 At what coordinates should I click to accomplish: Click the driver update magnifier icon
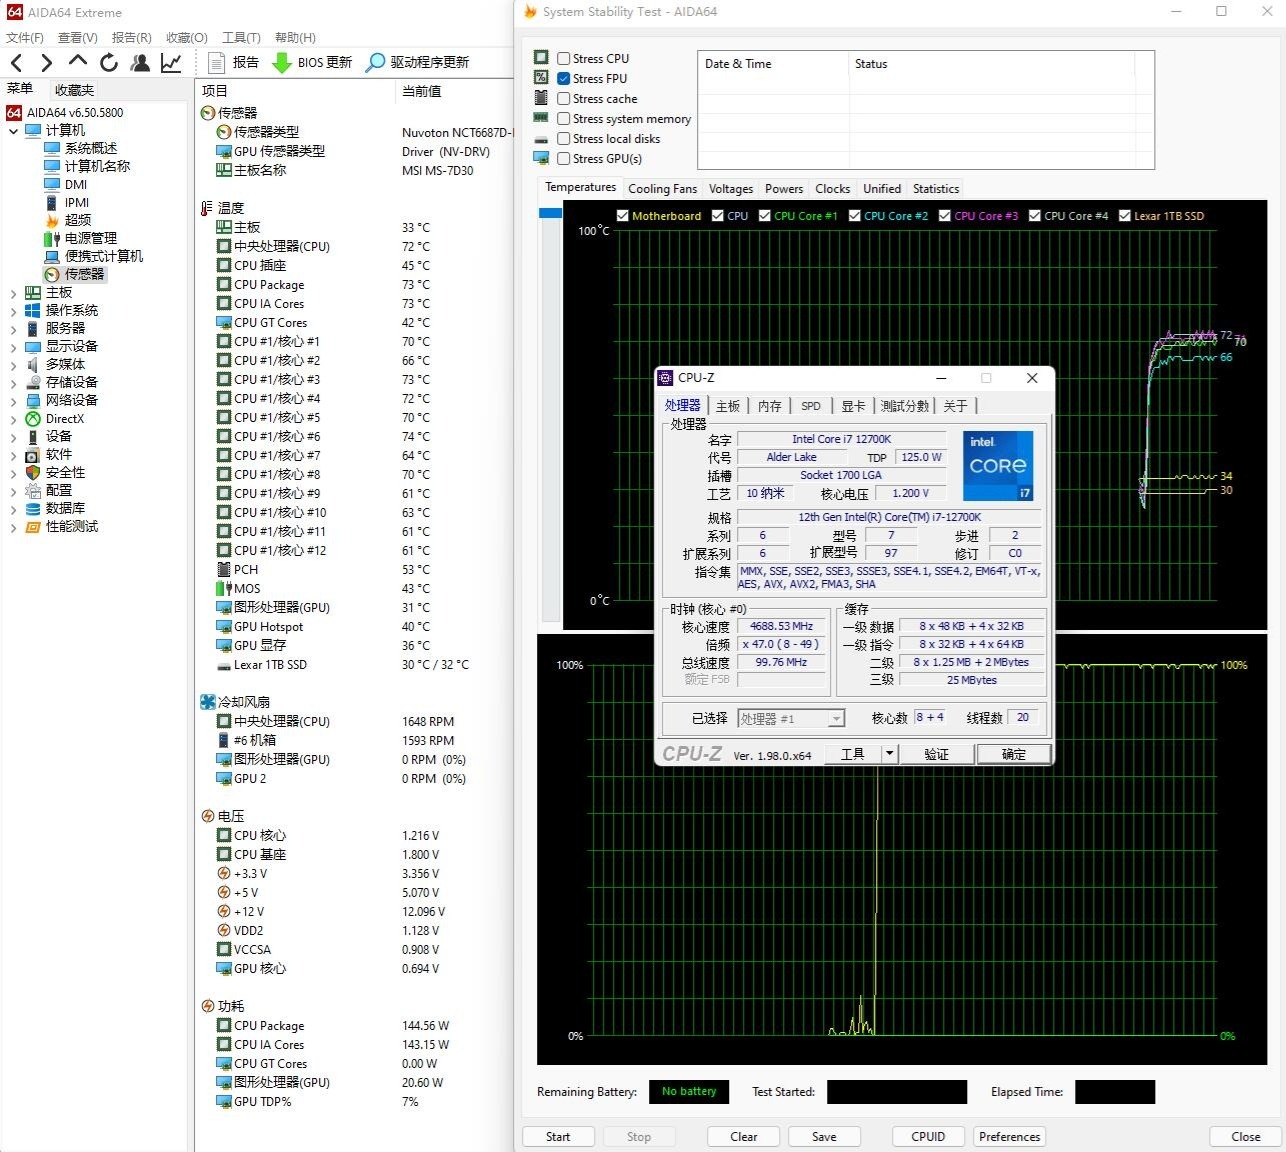click(x=375, y=62)
